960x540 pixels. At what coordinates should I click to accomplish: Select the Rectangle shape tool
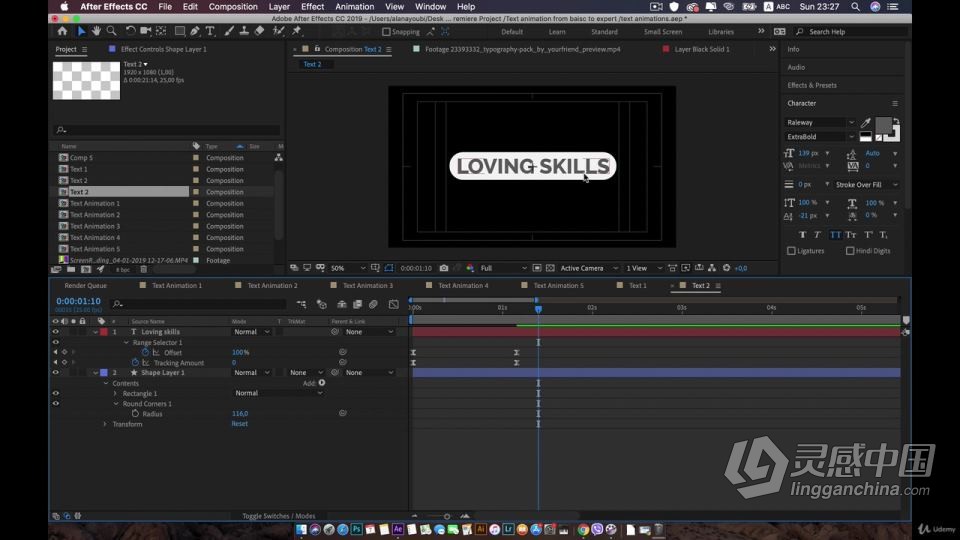[180, 31]
